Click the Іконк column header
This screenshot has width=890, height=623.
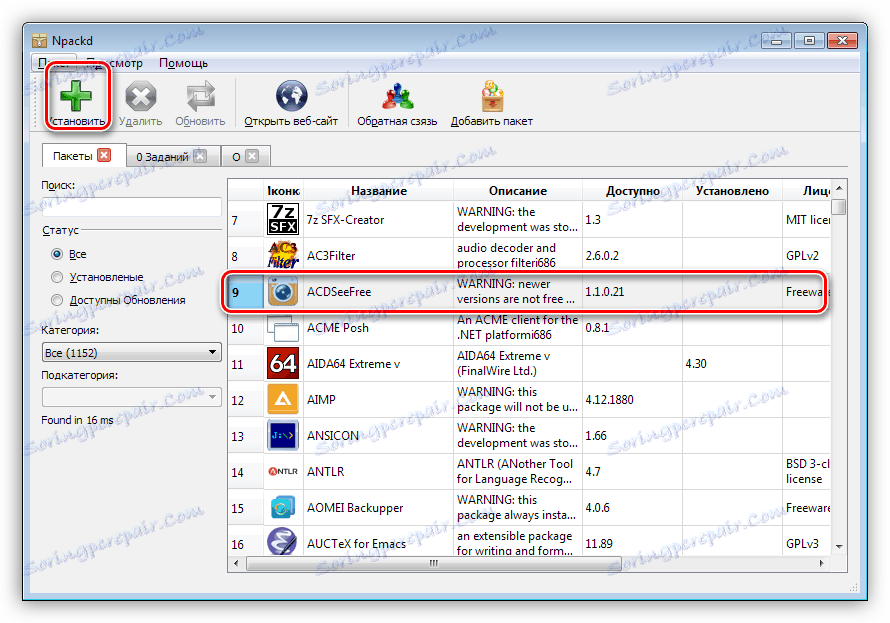click(x=283, y=191)
